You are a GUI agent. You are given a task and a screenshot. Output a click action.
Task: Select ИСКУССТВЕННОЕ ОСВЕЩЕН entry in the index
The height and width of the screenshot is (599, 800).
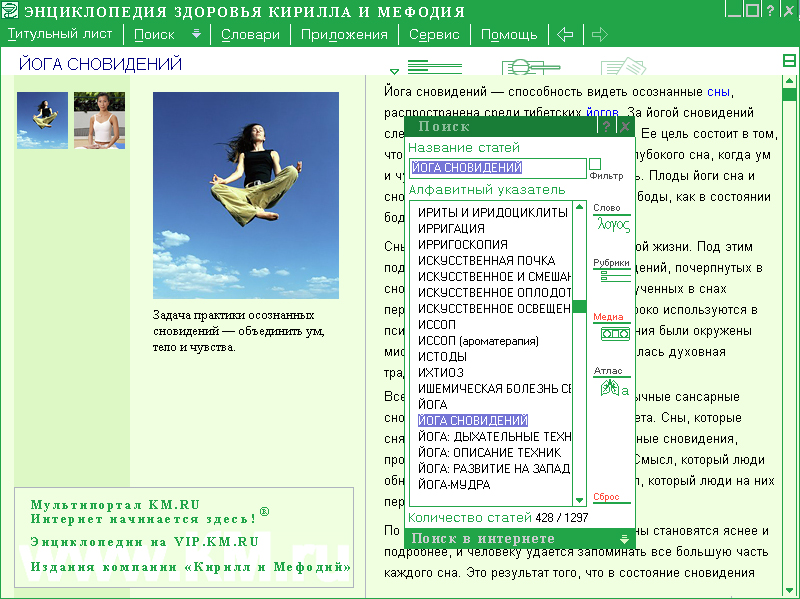point(494,309)
